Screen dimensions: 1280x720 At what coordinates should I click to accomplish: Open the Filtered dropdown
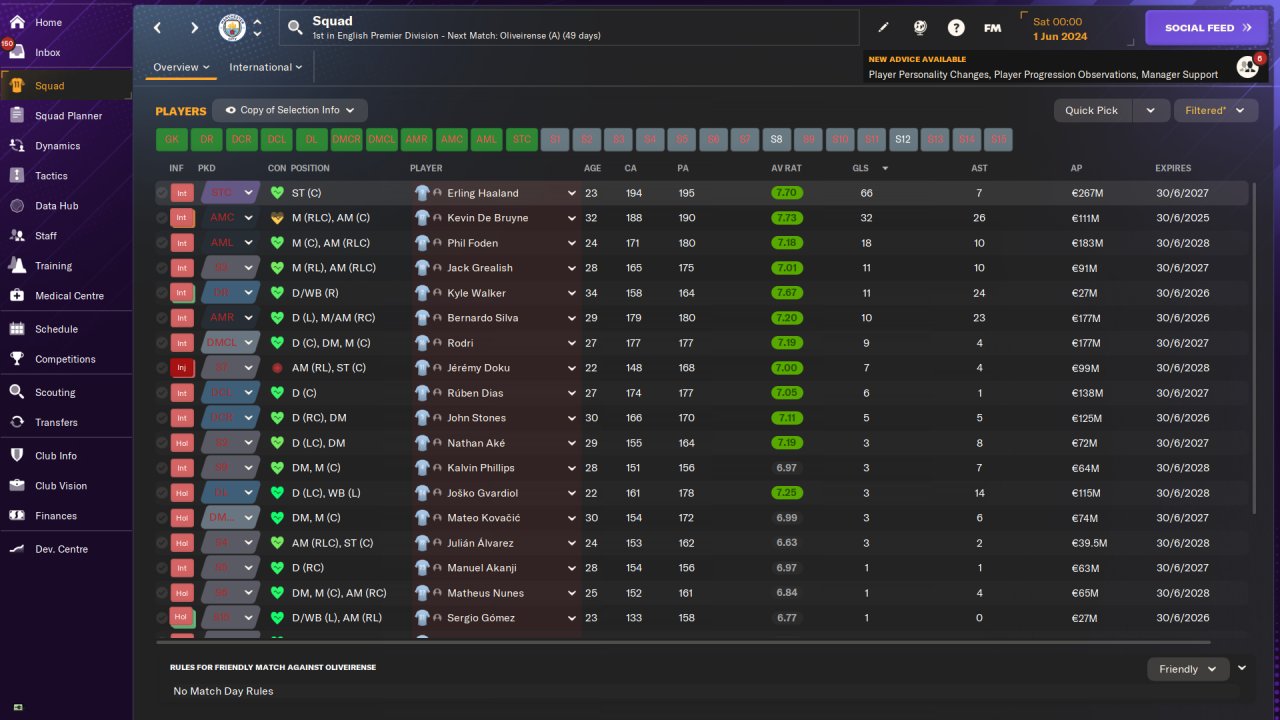(1215, 110)
